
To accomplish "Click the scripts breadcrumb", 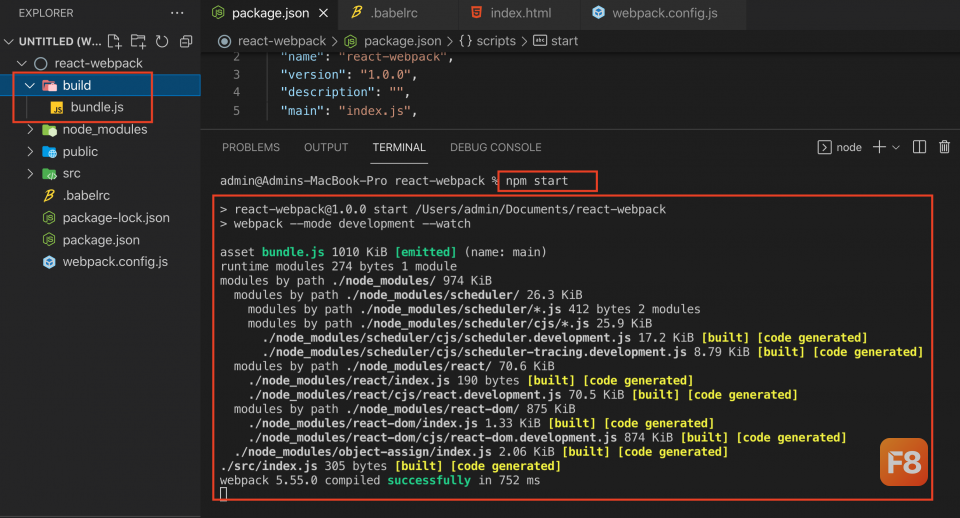I will (x=496, y=41).
